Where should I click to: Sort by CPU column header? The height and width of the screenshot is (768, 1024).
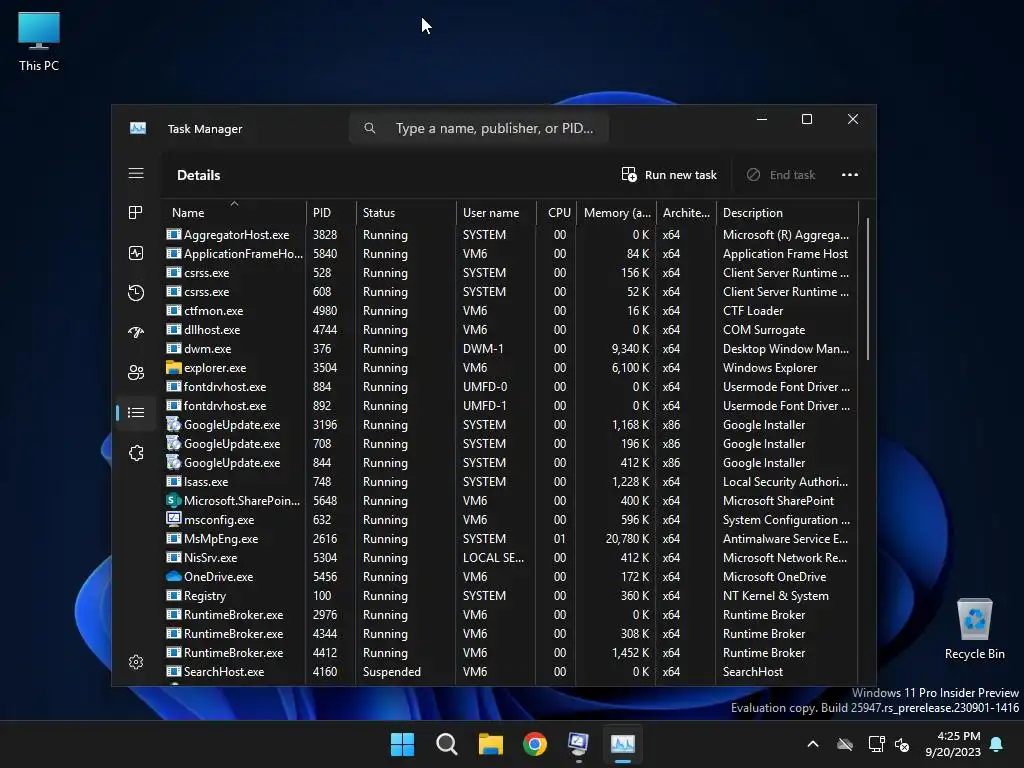coord(556,212)
